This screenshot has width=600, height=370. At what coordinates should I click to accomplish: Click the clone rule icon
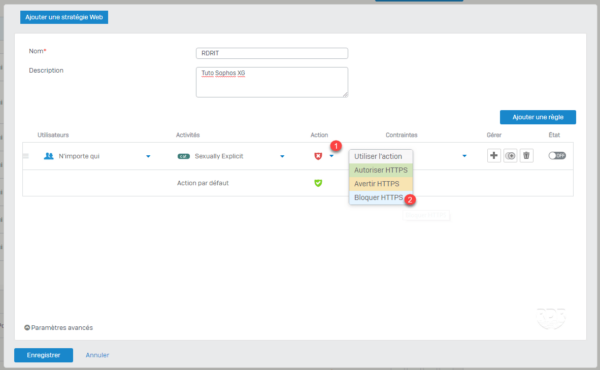[510, 156]
